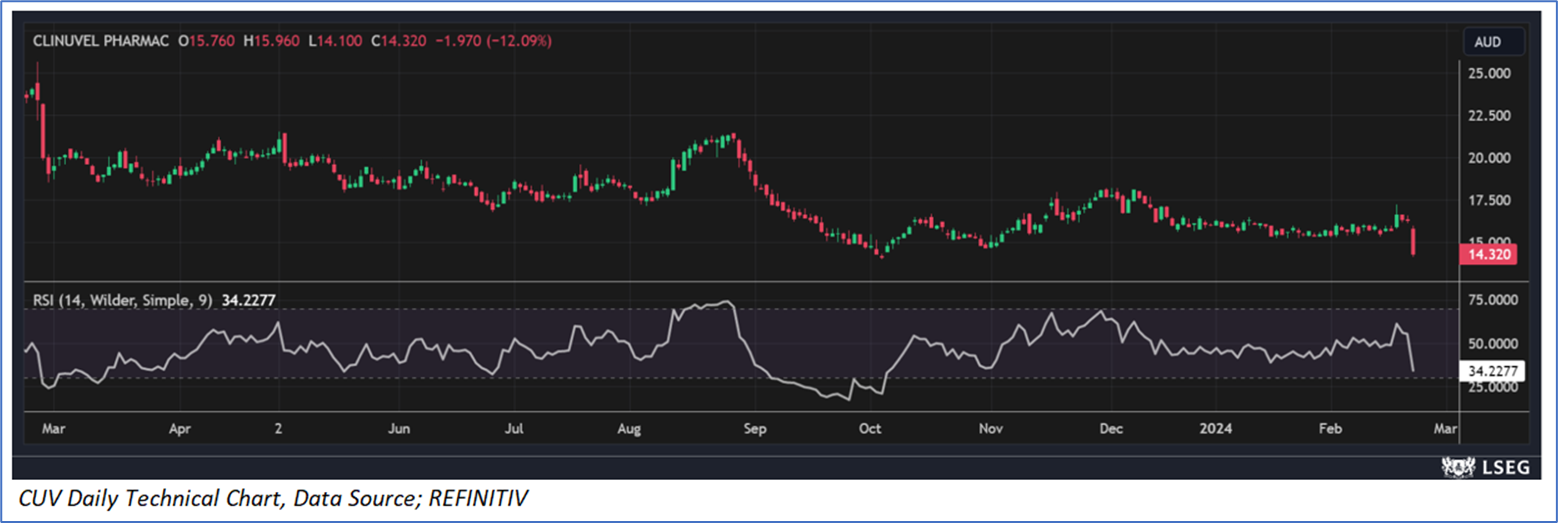
Task: Click the Oct date axis label
Action: point(870,429)
